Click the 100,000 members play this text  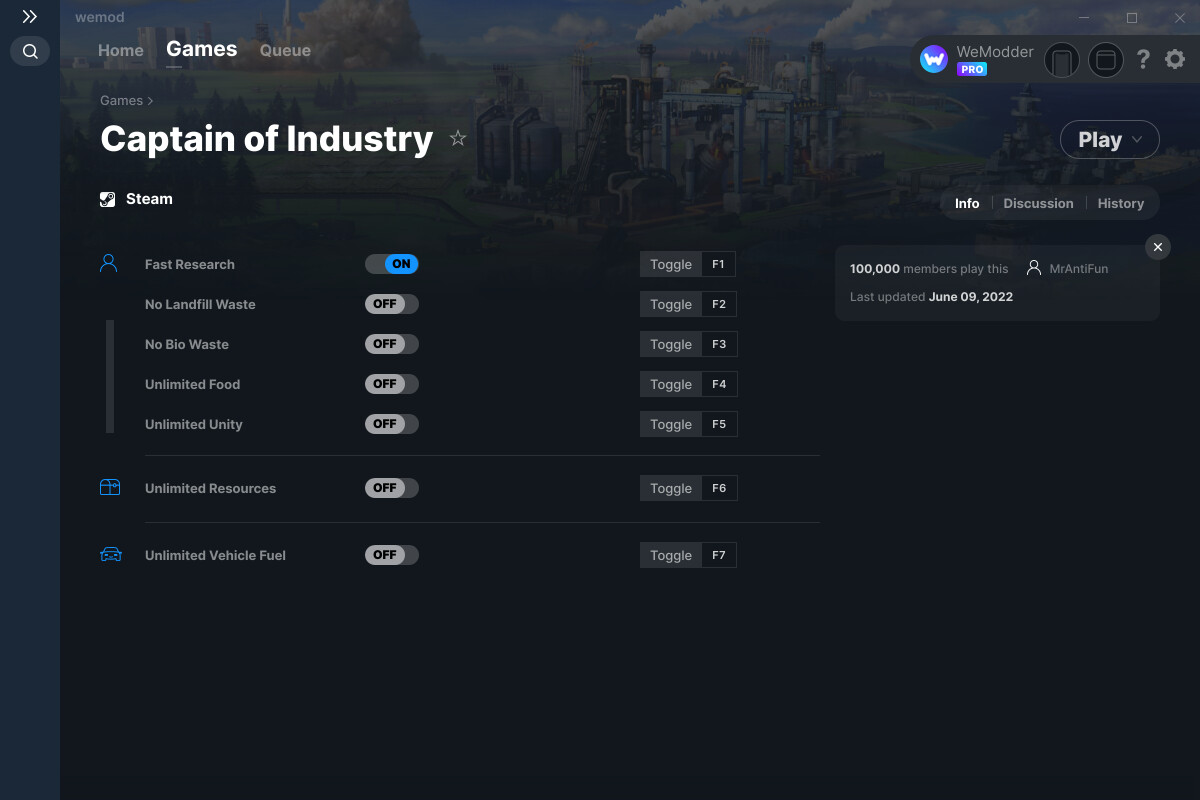click(929, 268)
